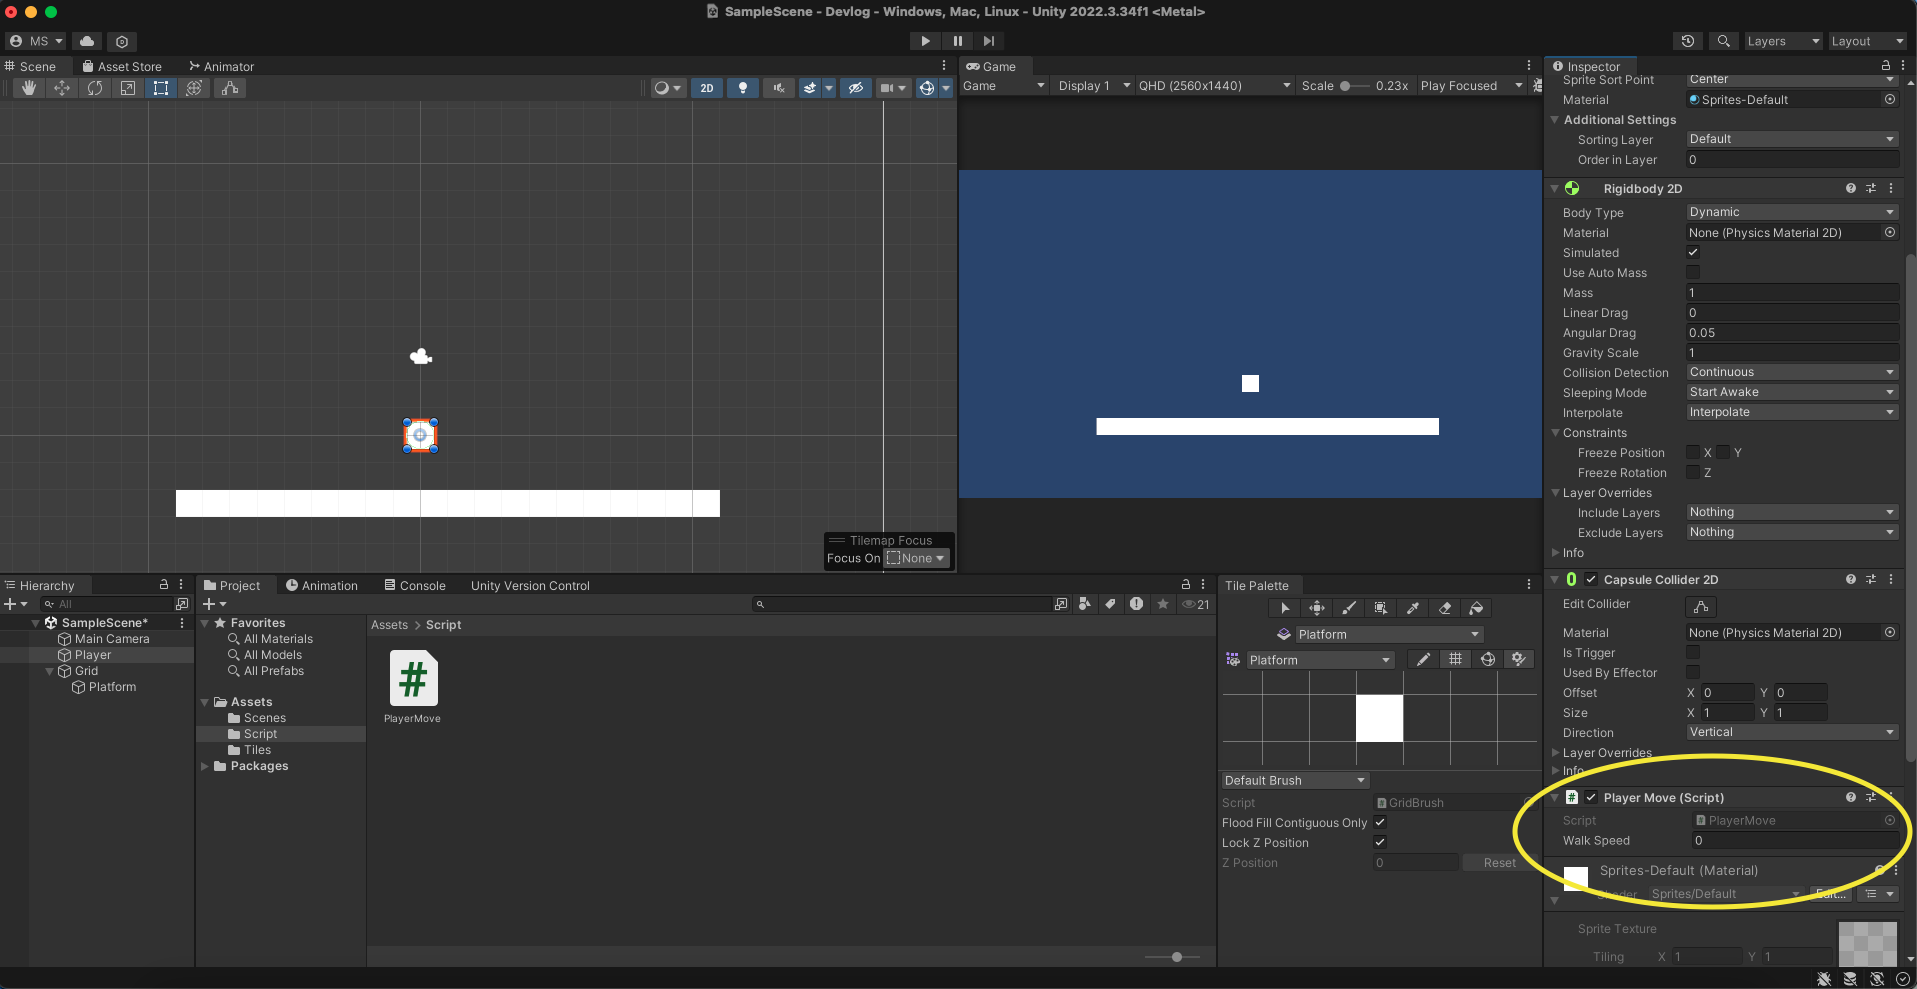Collapse the Constraints section

coord(1556,433)
